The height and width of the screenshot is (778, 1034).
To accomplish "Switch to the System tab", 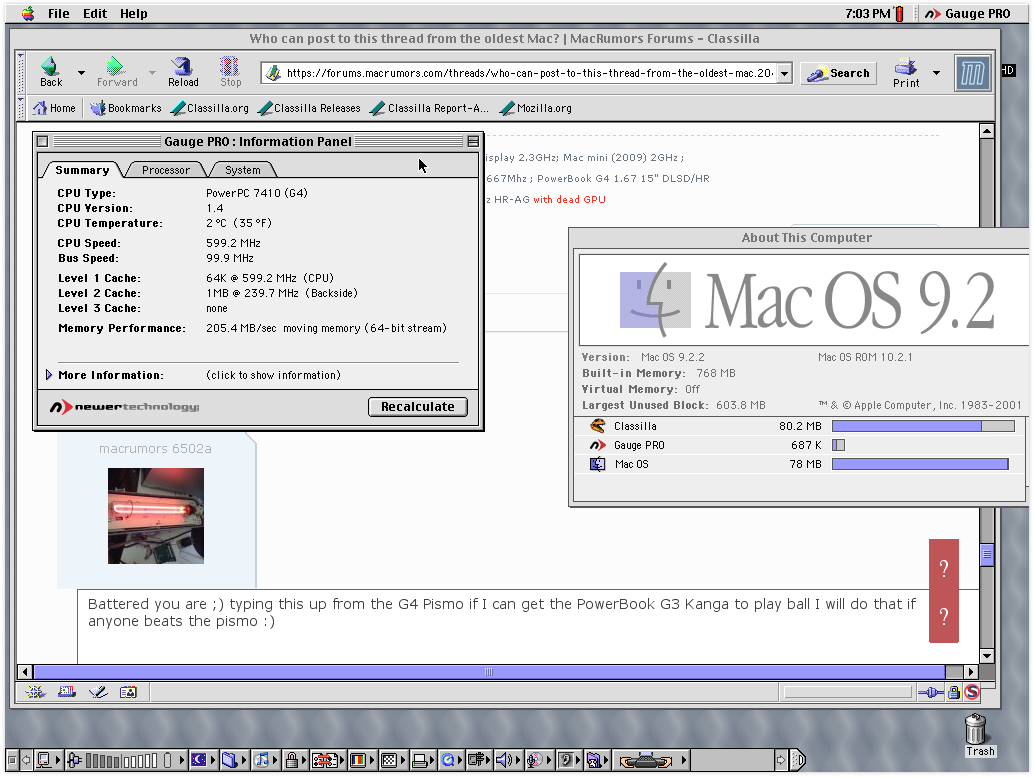I will 243,170.
